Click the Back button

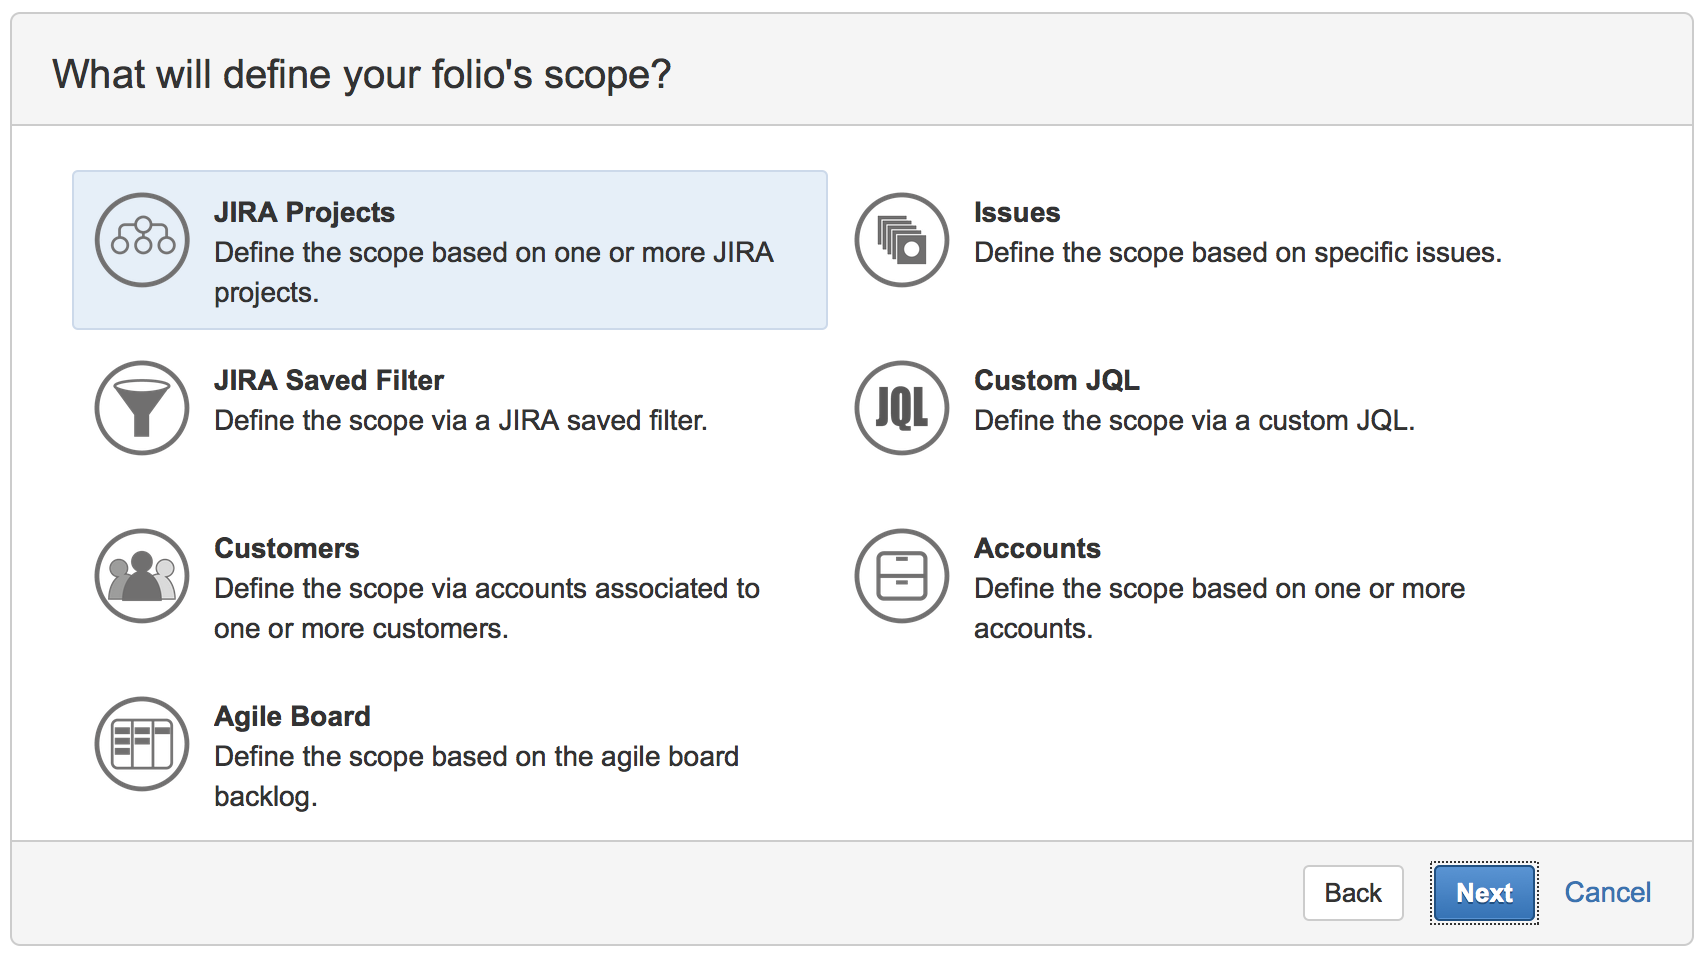(x=1353, y=892)
